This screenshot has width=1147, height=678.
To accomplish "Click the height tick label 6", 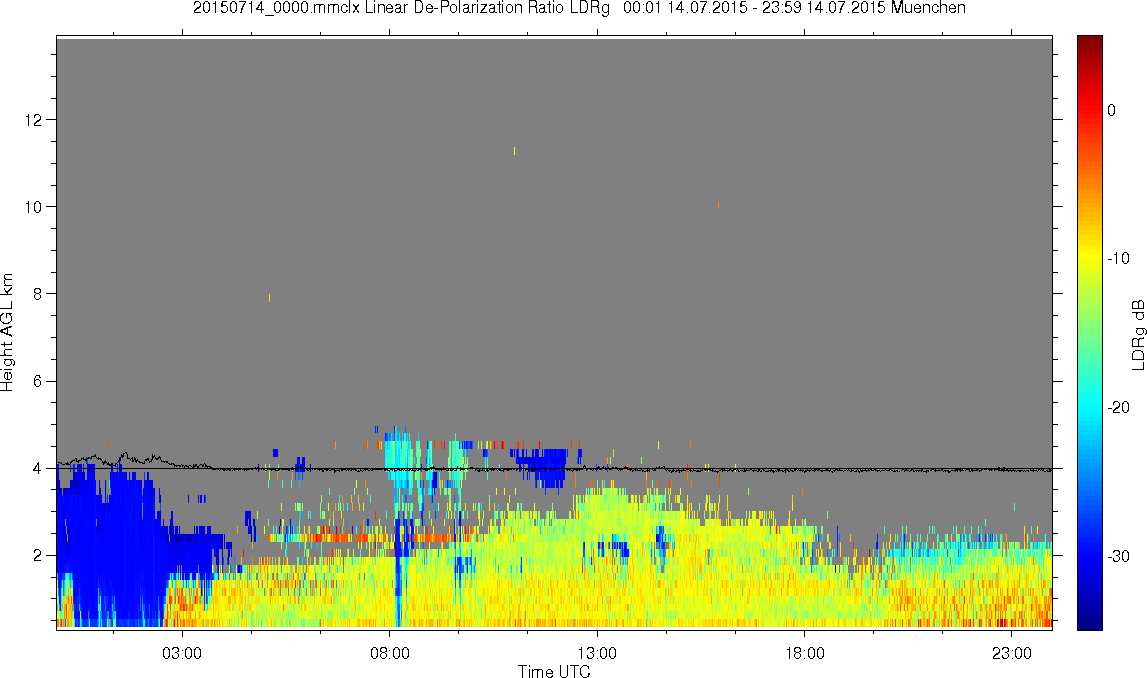I will tap(36, 381).
